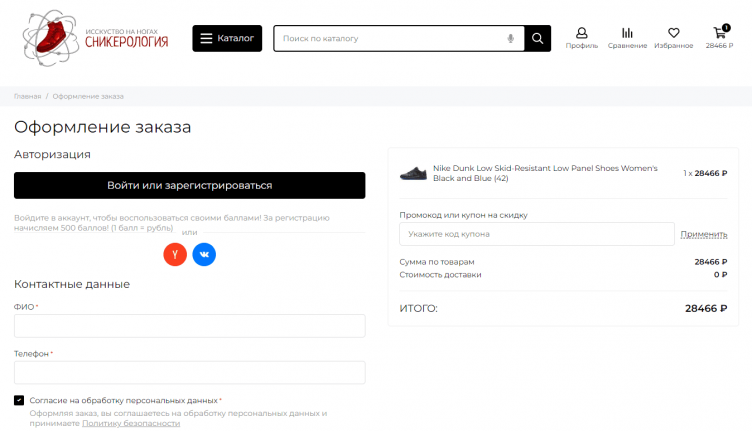Click Войти или зарегистрироваться button
The width and height of the screenshot is (752, 431).
[189, 186]
